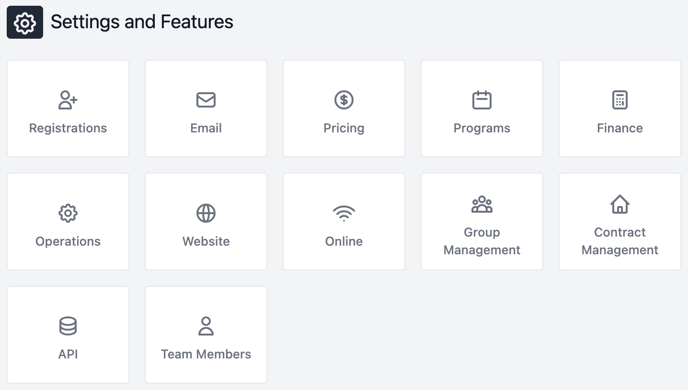Screen dimensions: 688x390
Task: Click the Contract Management house icon
Action: tap(620, 204)
